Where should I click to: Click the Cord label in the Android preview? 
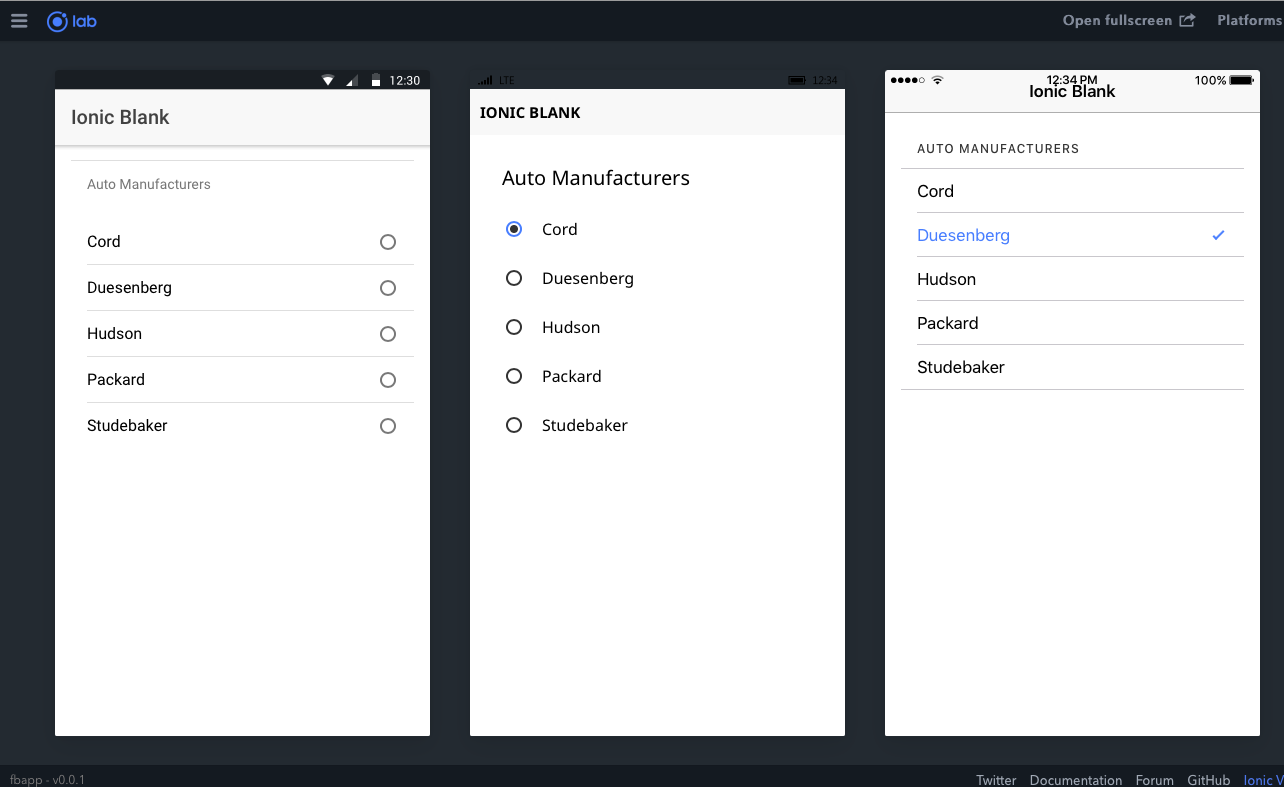click(x=104, y=242)
